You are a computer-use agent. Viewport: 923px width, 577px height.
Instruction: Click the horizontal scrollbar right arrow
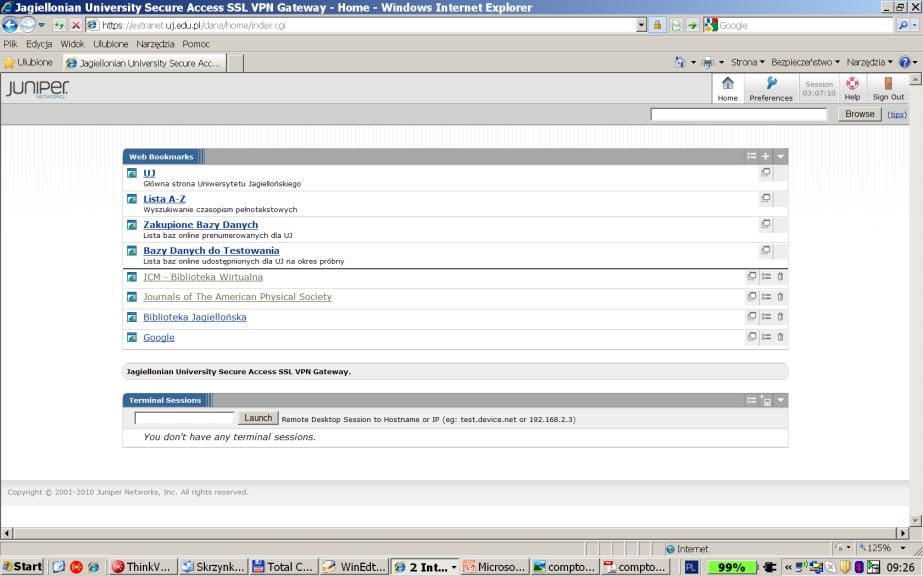902,533
